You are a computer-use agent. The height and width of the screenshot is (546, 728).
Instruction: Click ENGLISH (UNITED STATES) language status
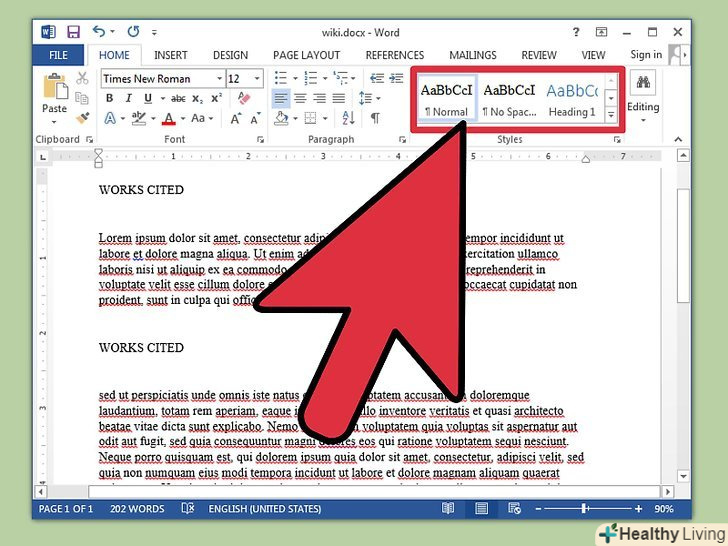(265, 509)
